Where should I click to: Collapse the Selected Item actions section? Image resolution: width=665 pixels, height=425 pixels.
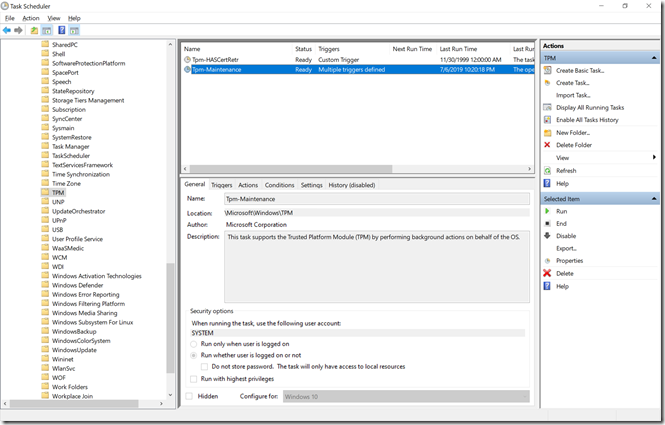point(657,198)
